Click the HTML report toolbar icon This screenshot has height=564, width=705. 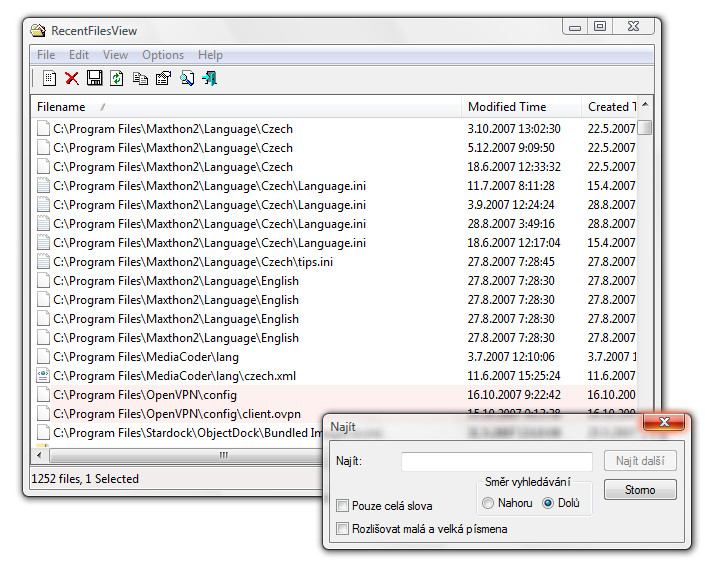(x=49, y=79)
